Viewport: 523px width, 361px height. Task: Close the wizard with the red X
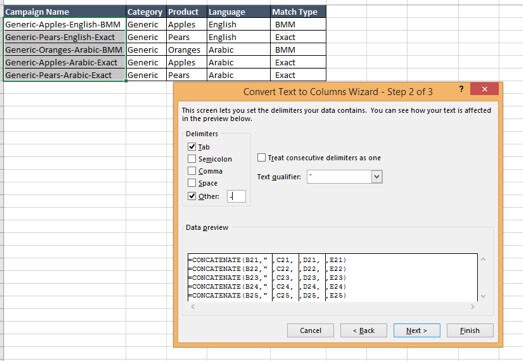484,89
